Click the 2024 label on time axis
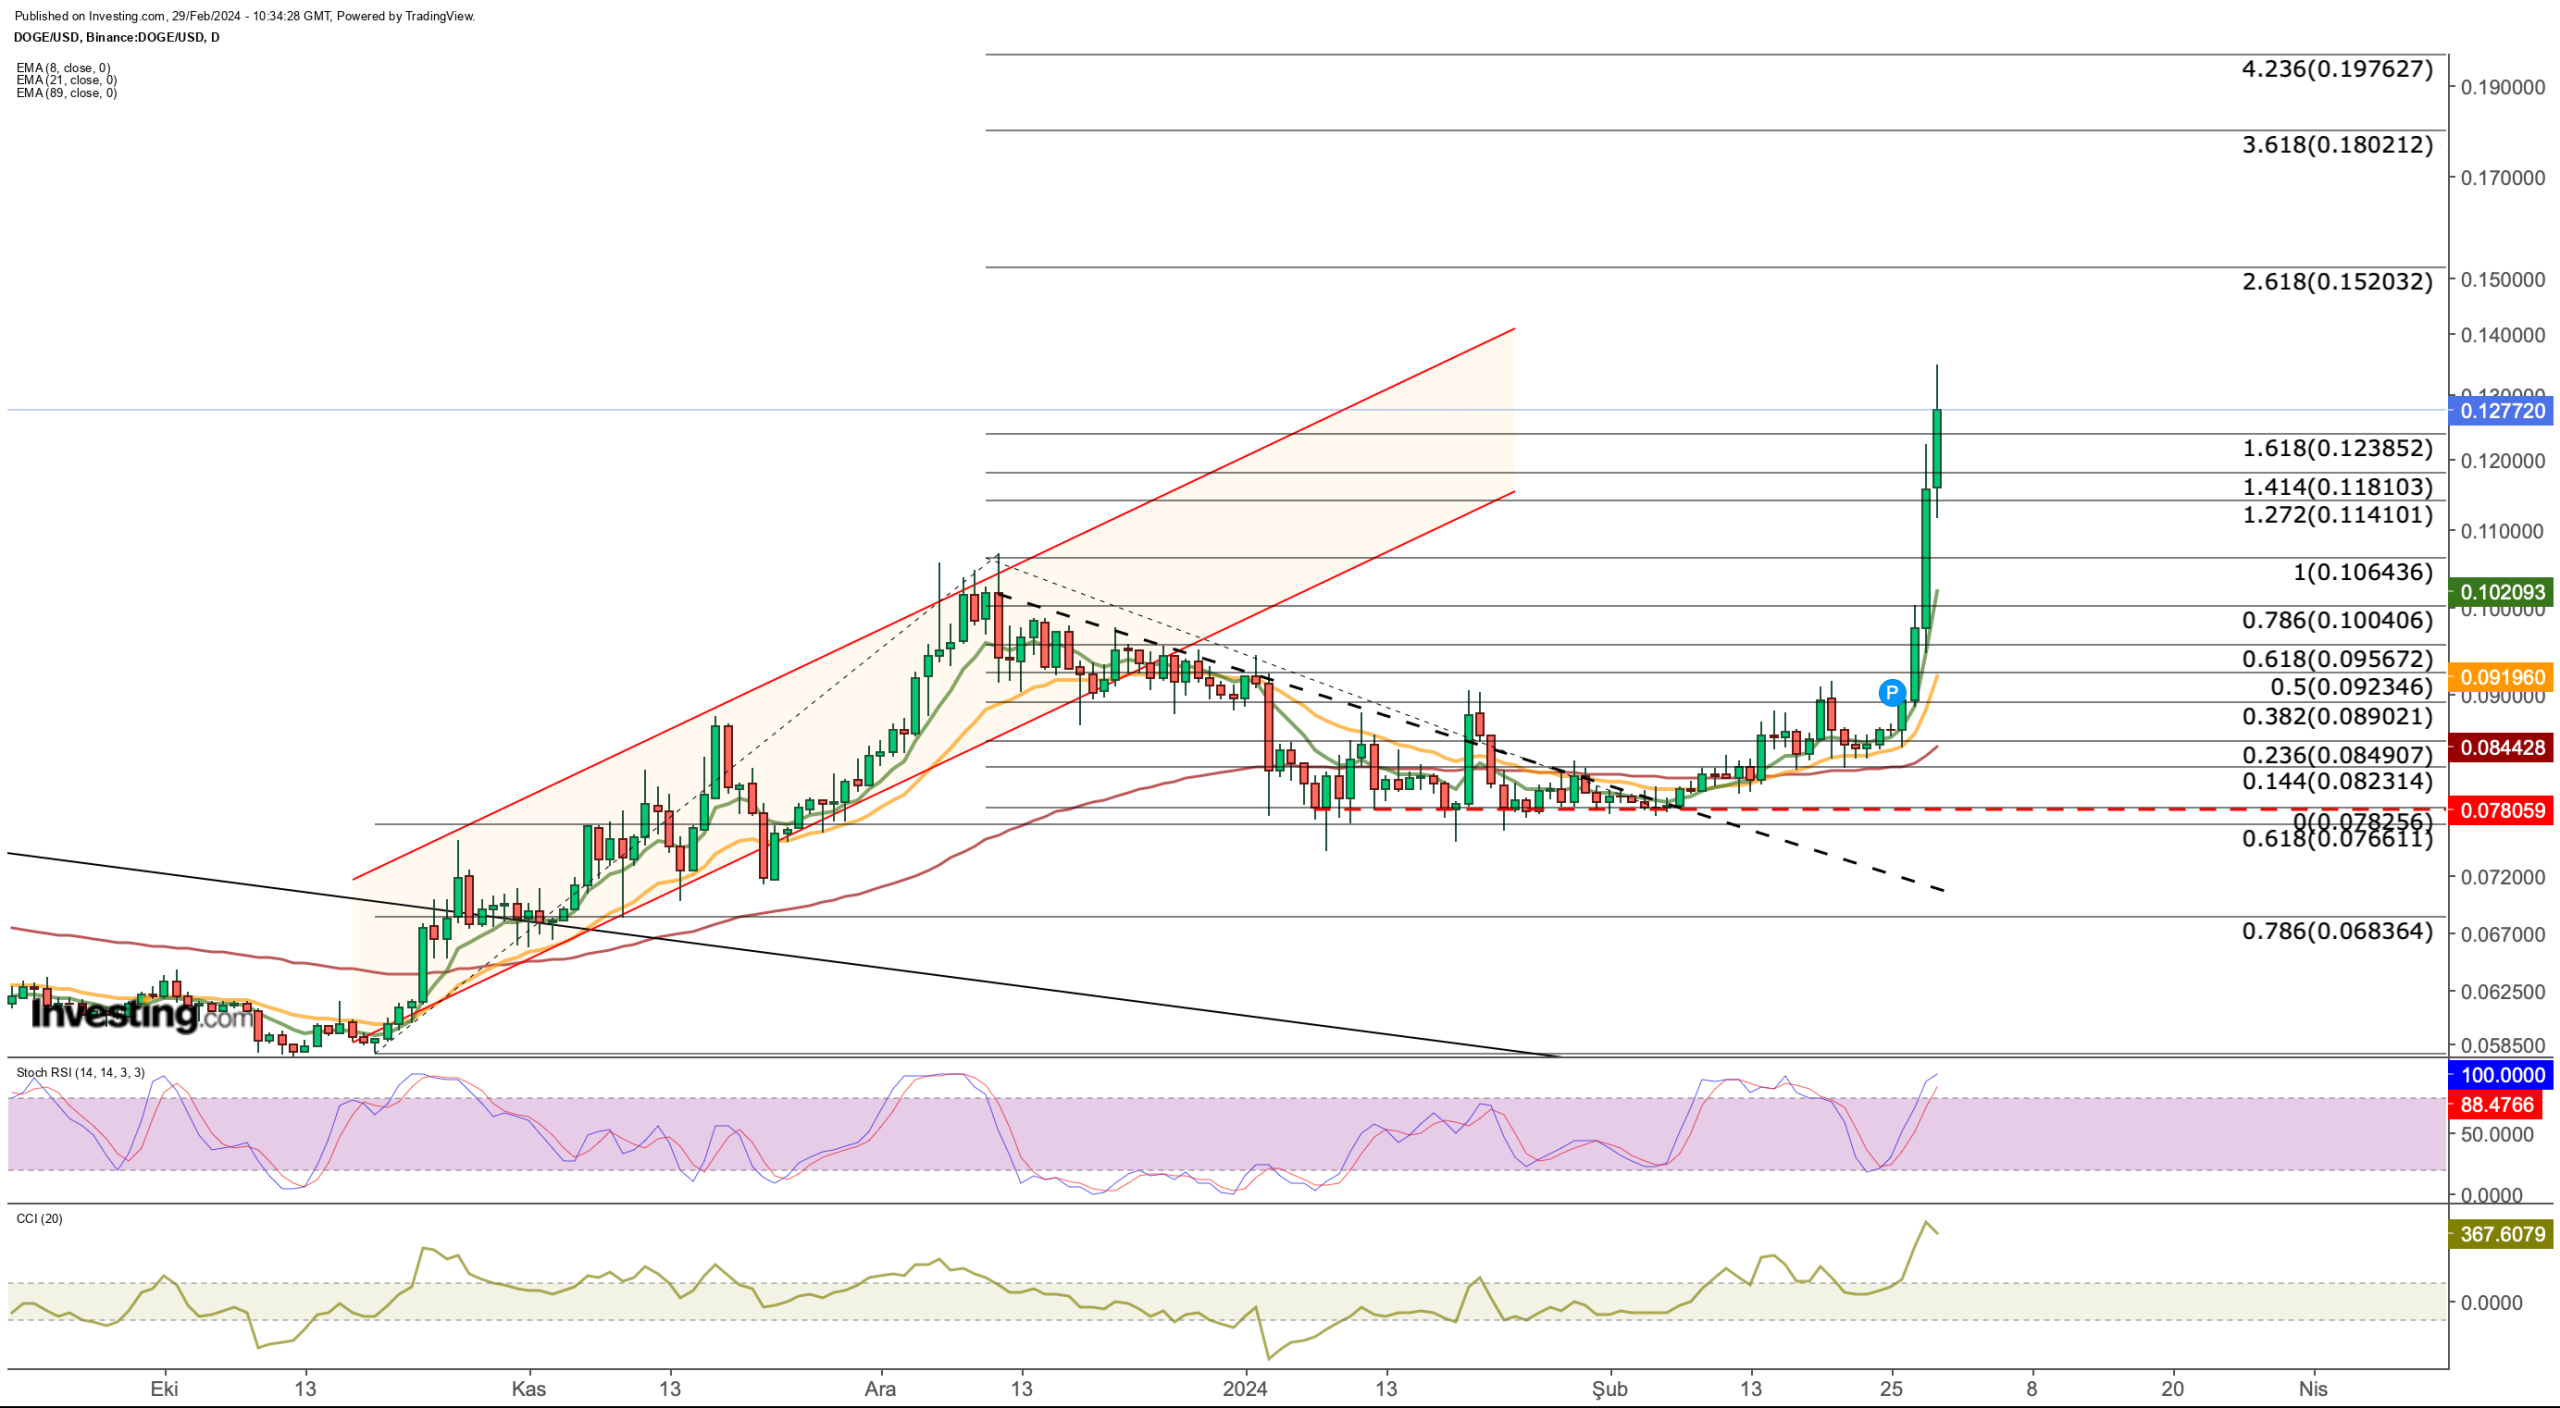This screenshot has height=1408, width=2560. (1245, 1389)
